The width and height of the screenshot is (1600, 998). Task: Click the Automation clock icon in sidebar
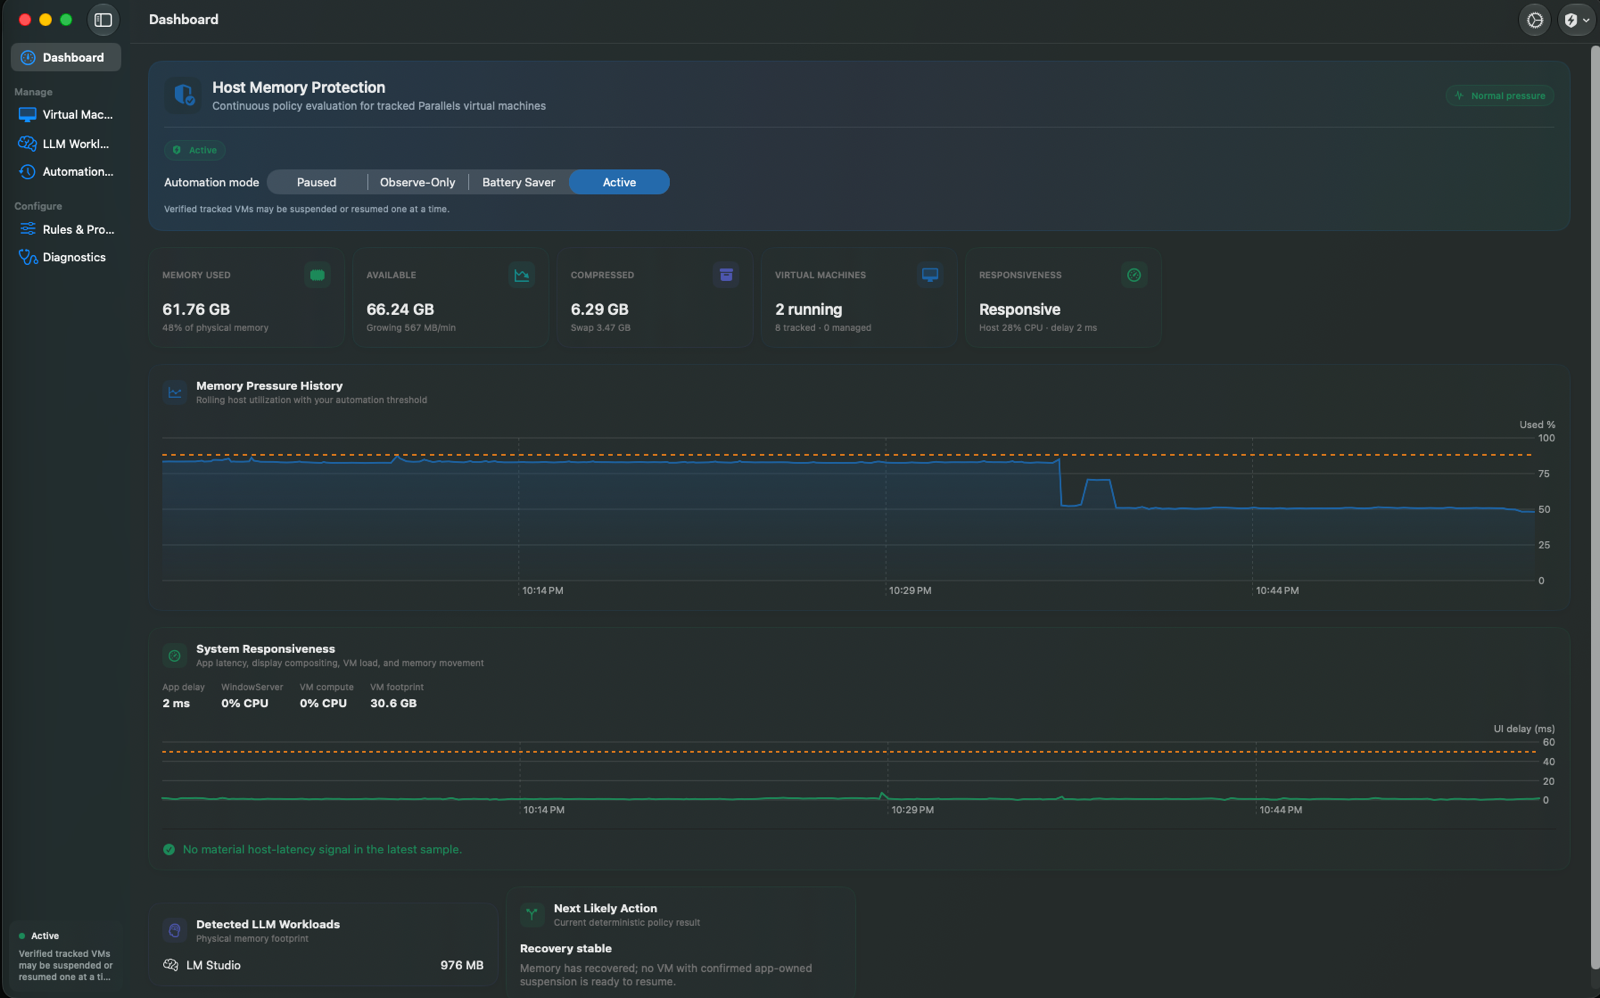pos(28,172)
